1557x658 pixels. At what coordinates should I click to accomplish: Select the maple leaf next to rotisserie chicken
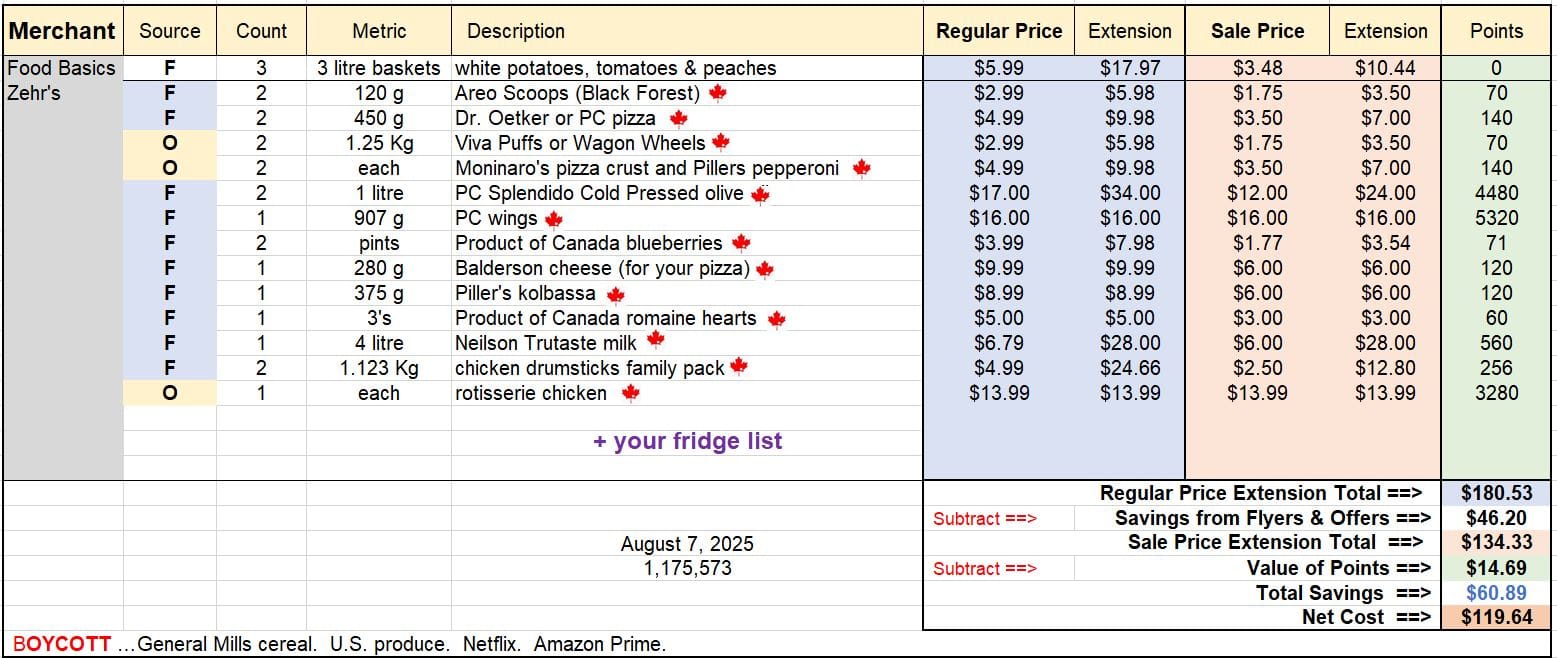(x=630, y=393)
